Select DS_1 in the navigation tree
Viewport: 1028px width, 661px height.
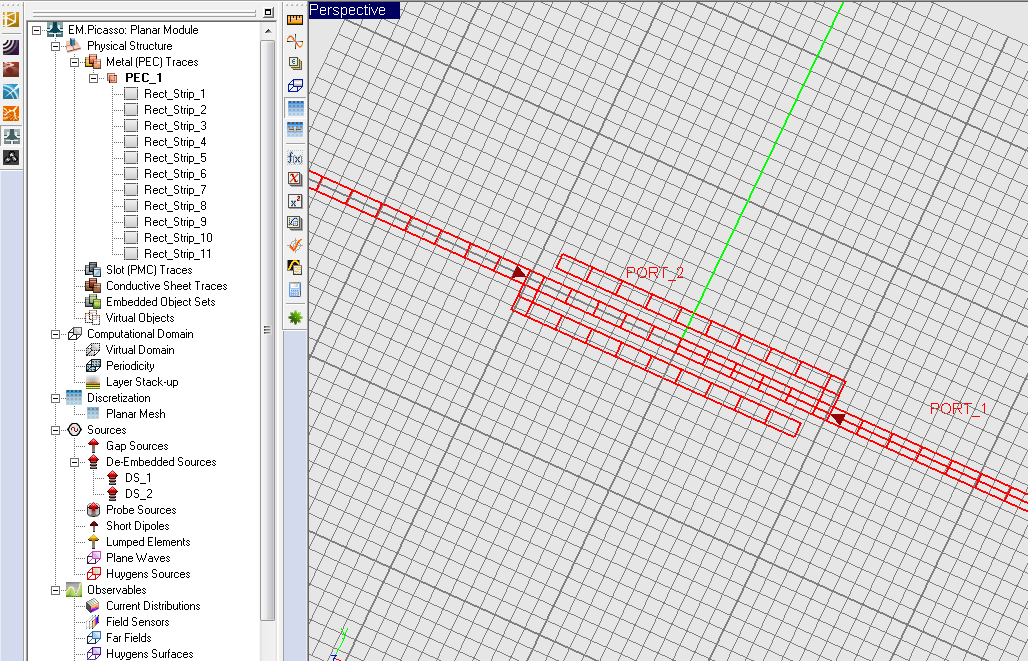tap(138, 478)
